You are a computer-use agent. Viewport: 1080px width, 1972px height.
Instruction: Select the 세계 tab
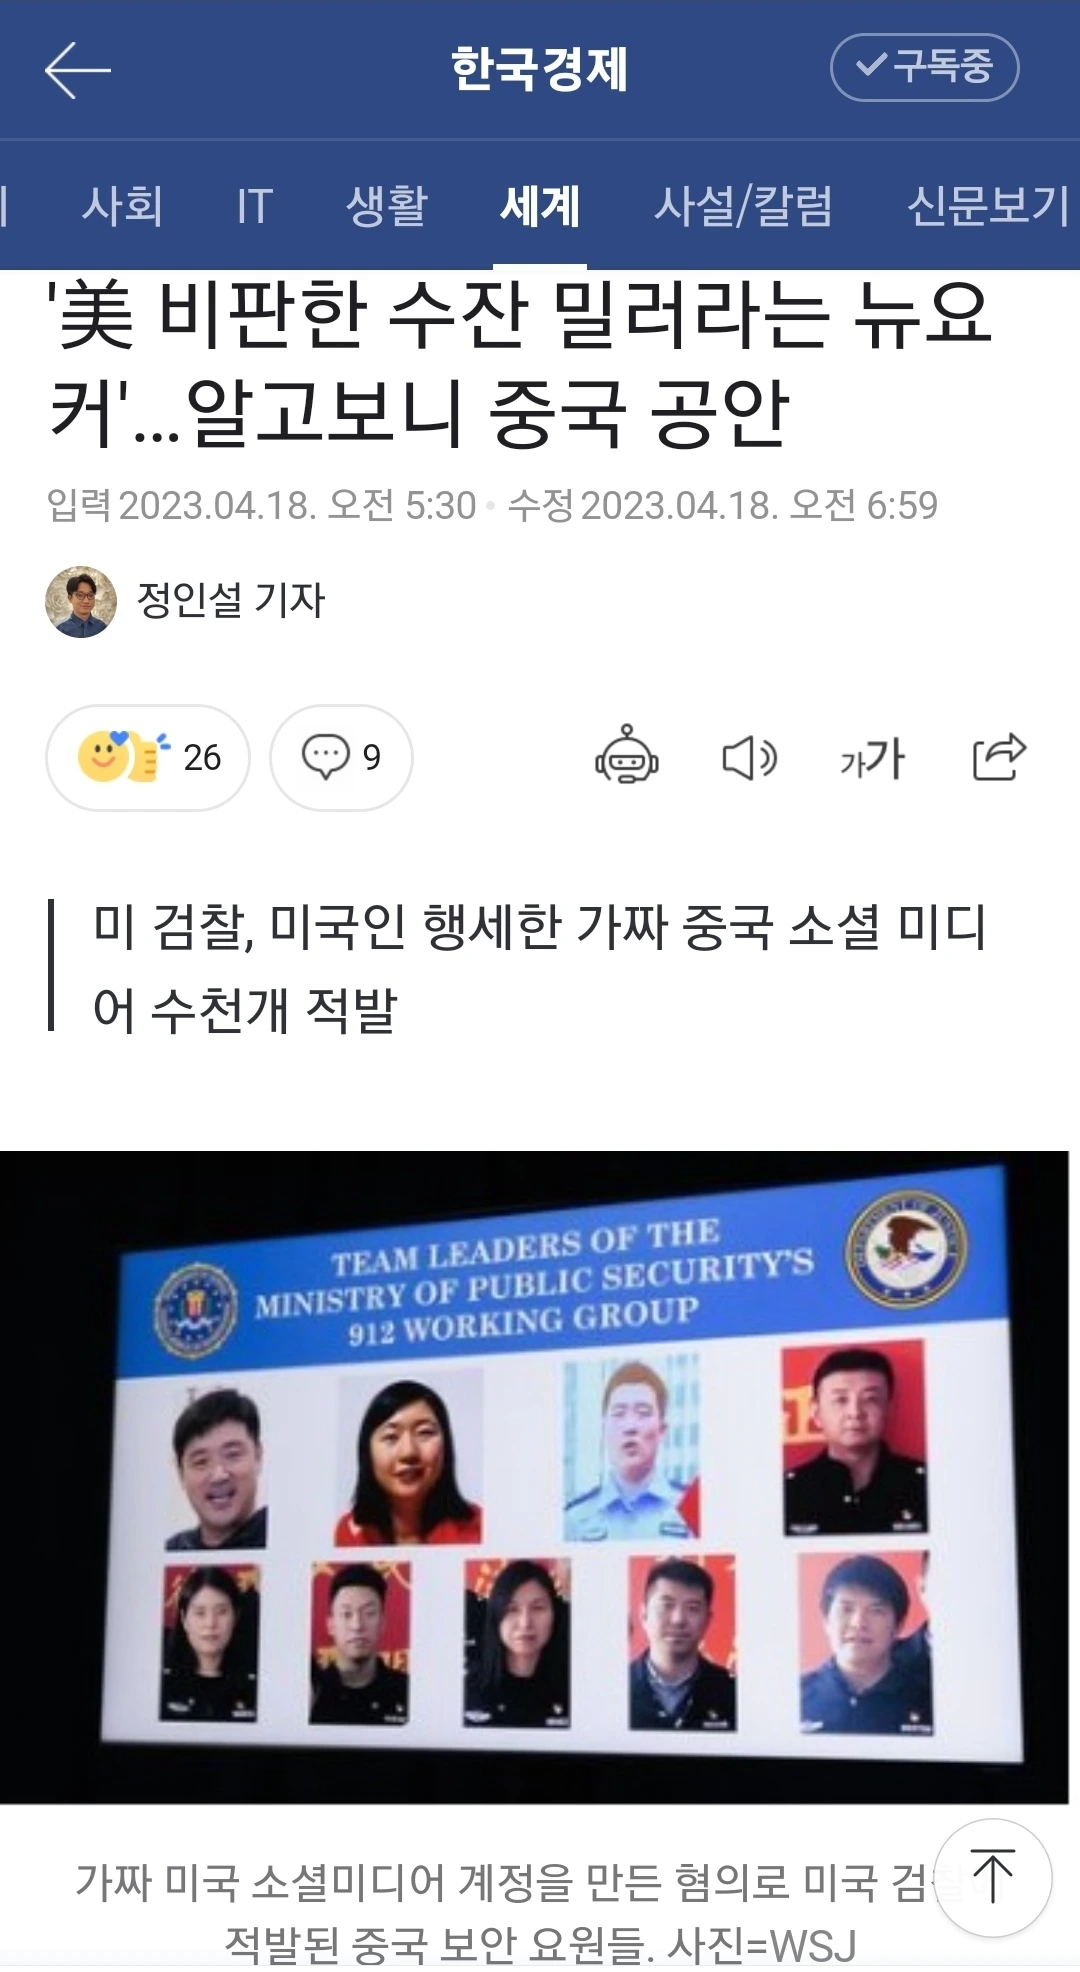tap(540, 206)
